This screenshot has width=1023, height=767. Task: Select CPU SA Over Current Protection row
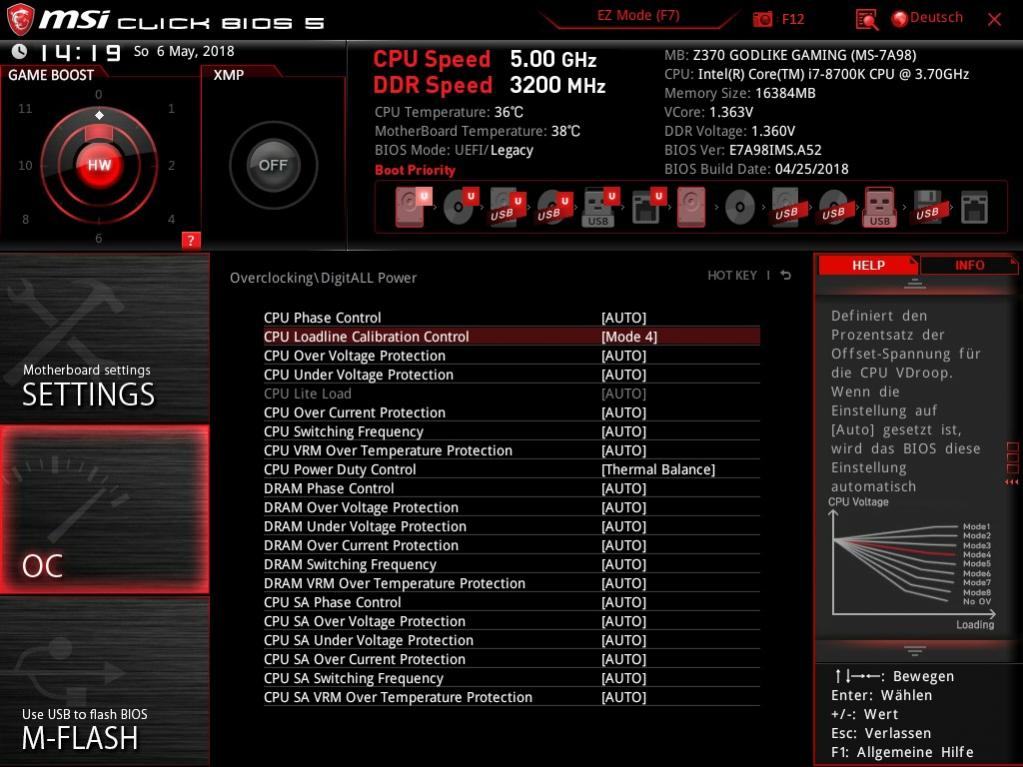coord(512,659)
